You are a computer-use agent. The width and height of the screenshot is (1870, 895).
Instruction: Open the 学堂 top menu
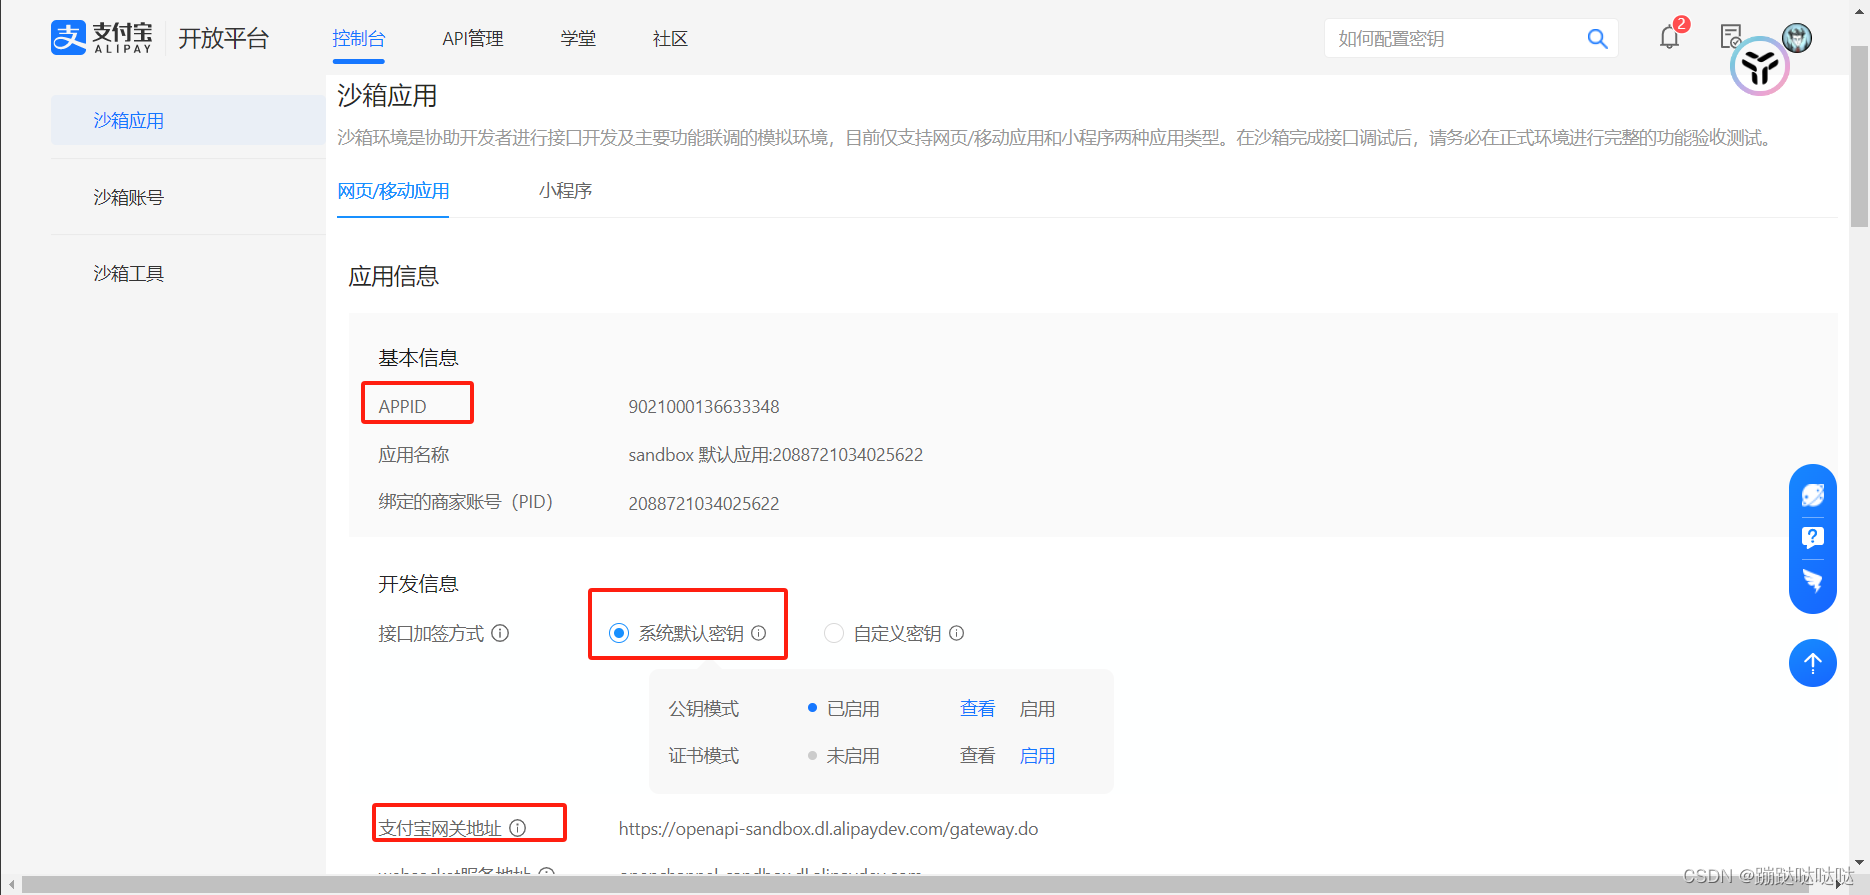(x=578, y=38)
